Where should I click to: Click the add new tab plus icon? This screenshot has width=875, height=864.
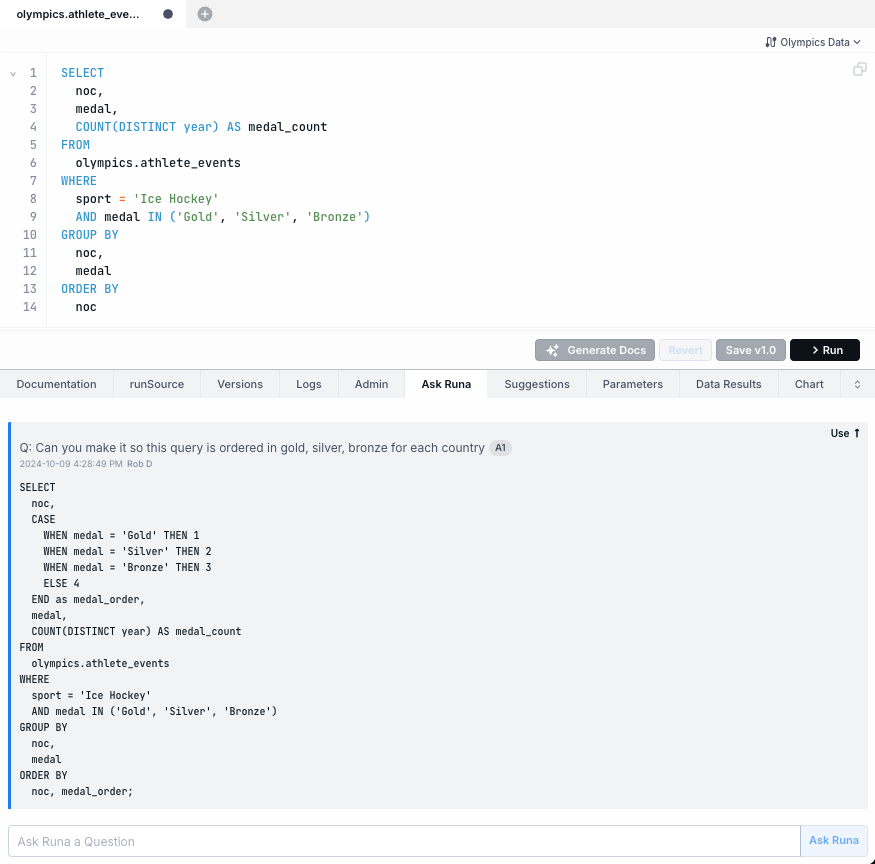[x=205, y=14]
